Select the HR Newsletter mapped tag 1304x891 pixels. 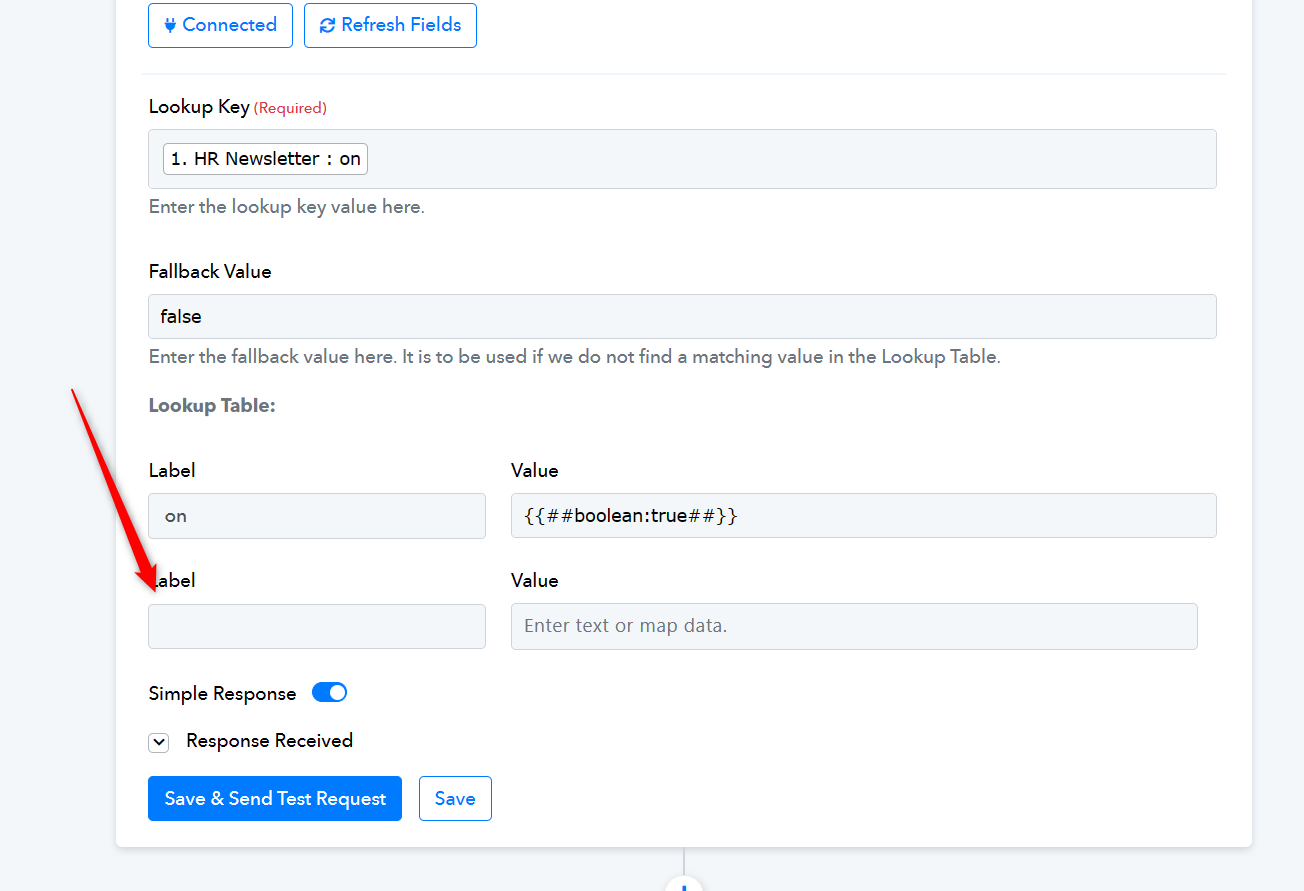coord(265,159)
